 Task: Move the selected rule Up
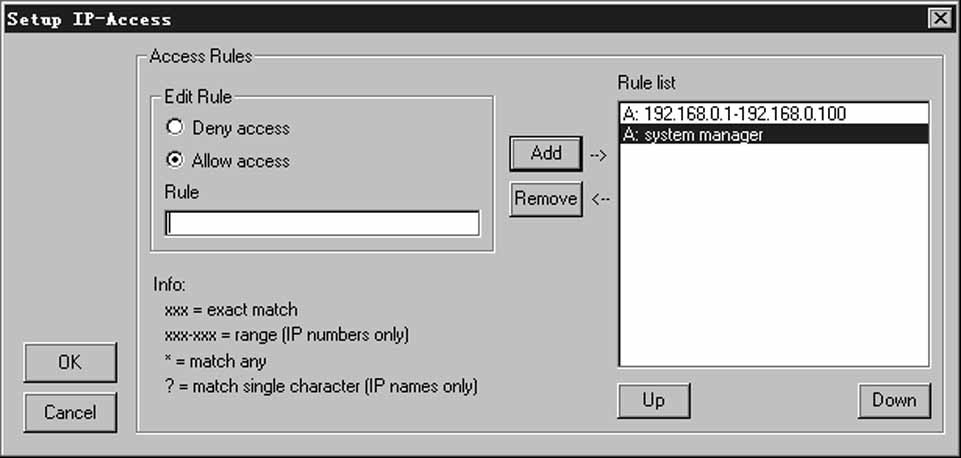pyautogui.click(x=653, y=400)
